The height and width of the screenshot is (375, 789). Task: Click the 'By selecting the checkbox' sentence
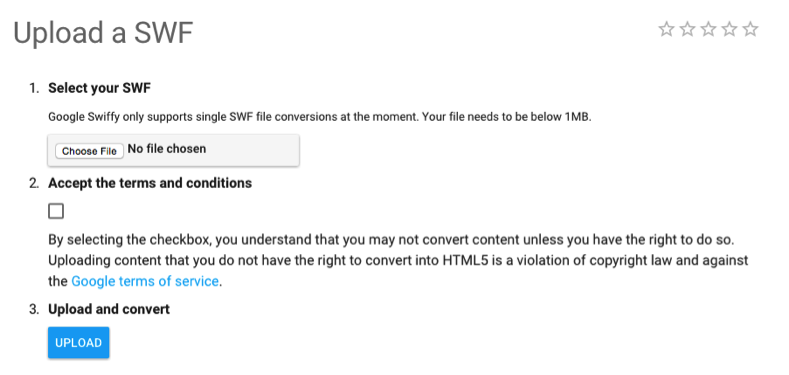click(x=391, y=240)
